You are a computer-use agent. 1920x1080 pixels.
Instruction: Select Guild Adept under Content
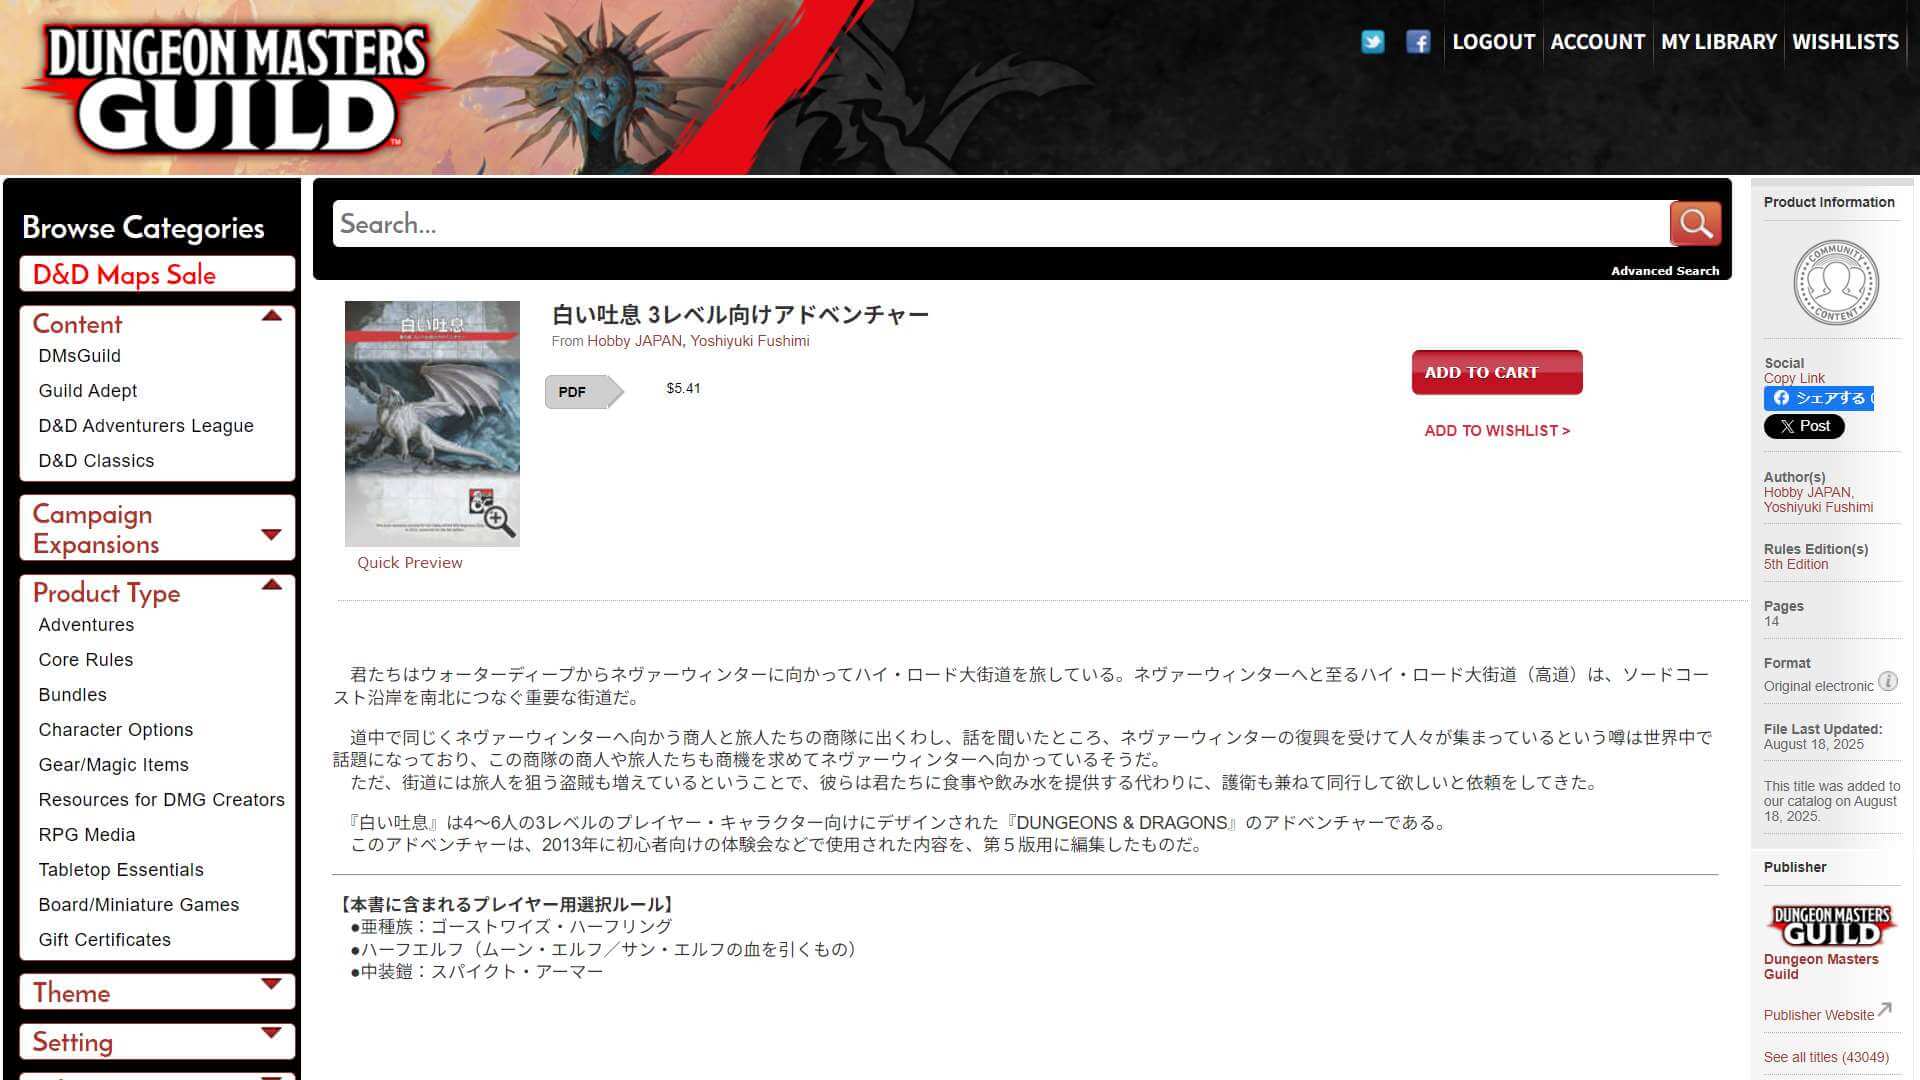[x=88, y=391]
